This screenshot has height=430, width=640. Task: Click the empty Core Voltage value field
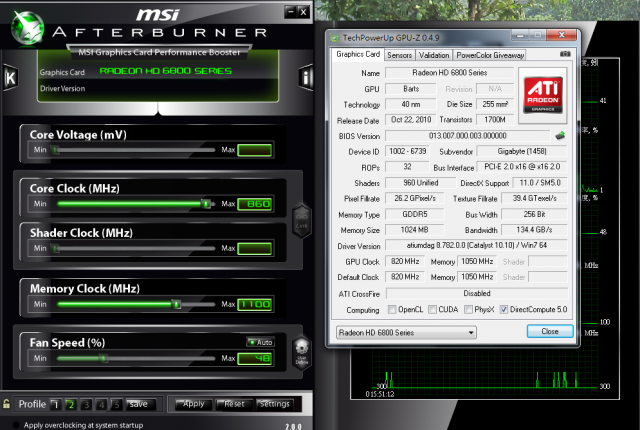click(255, 150)
